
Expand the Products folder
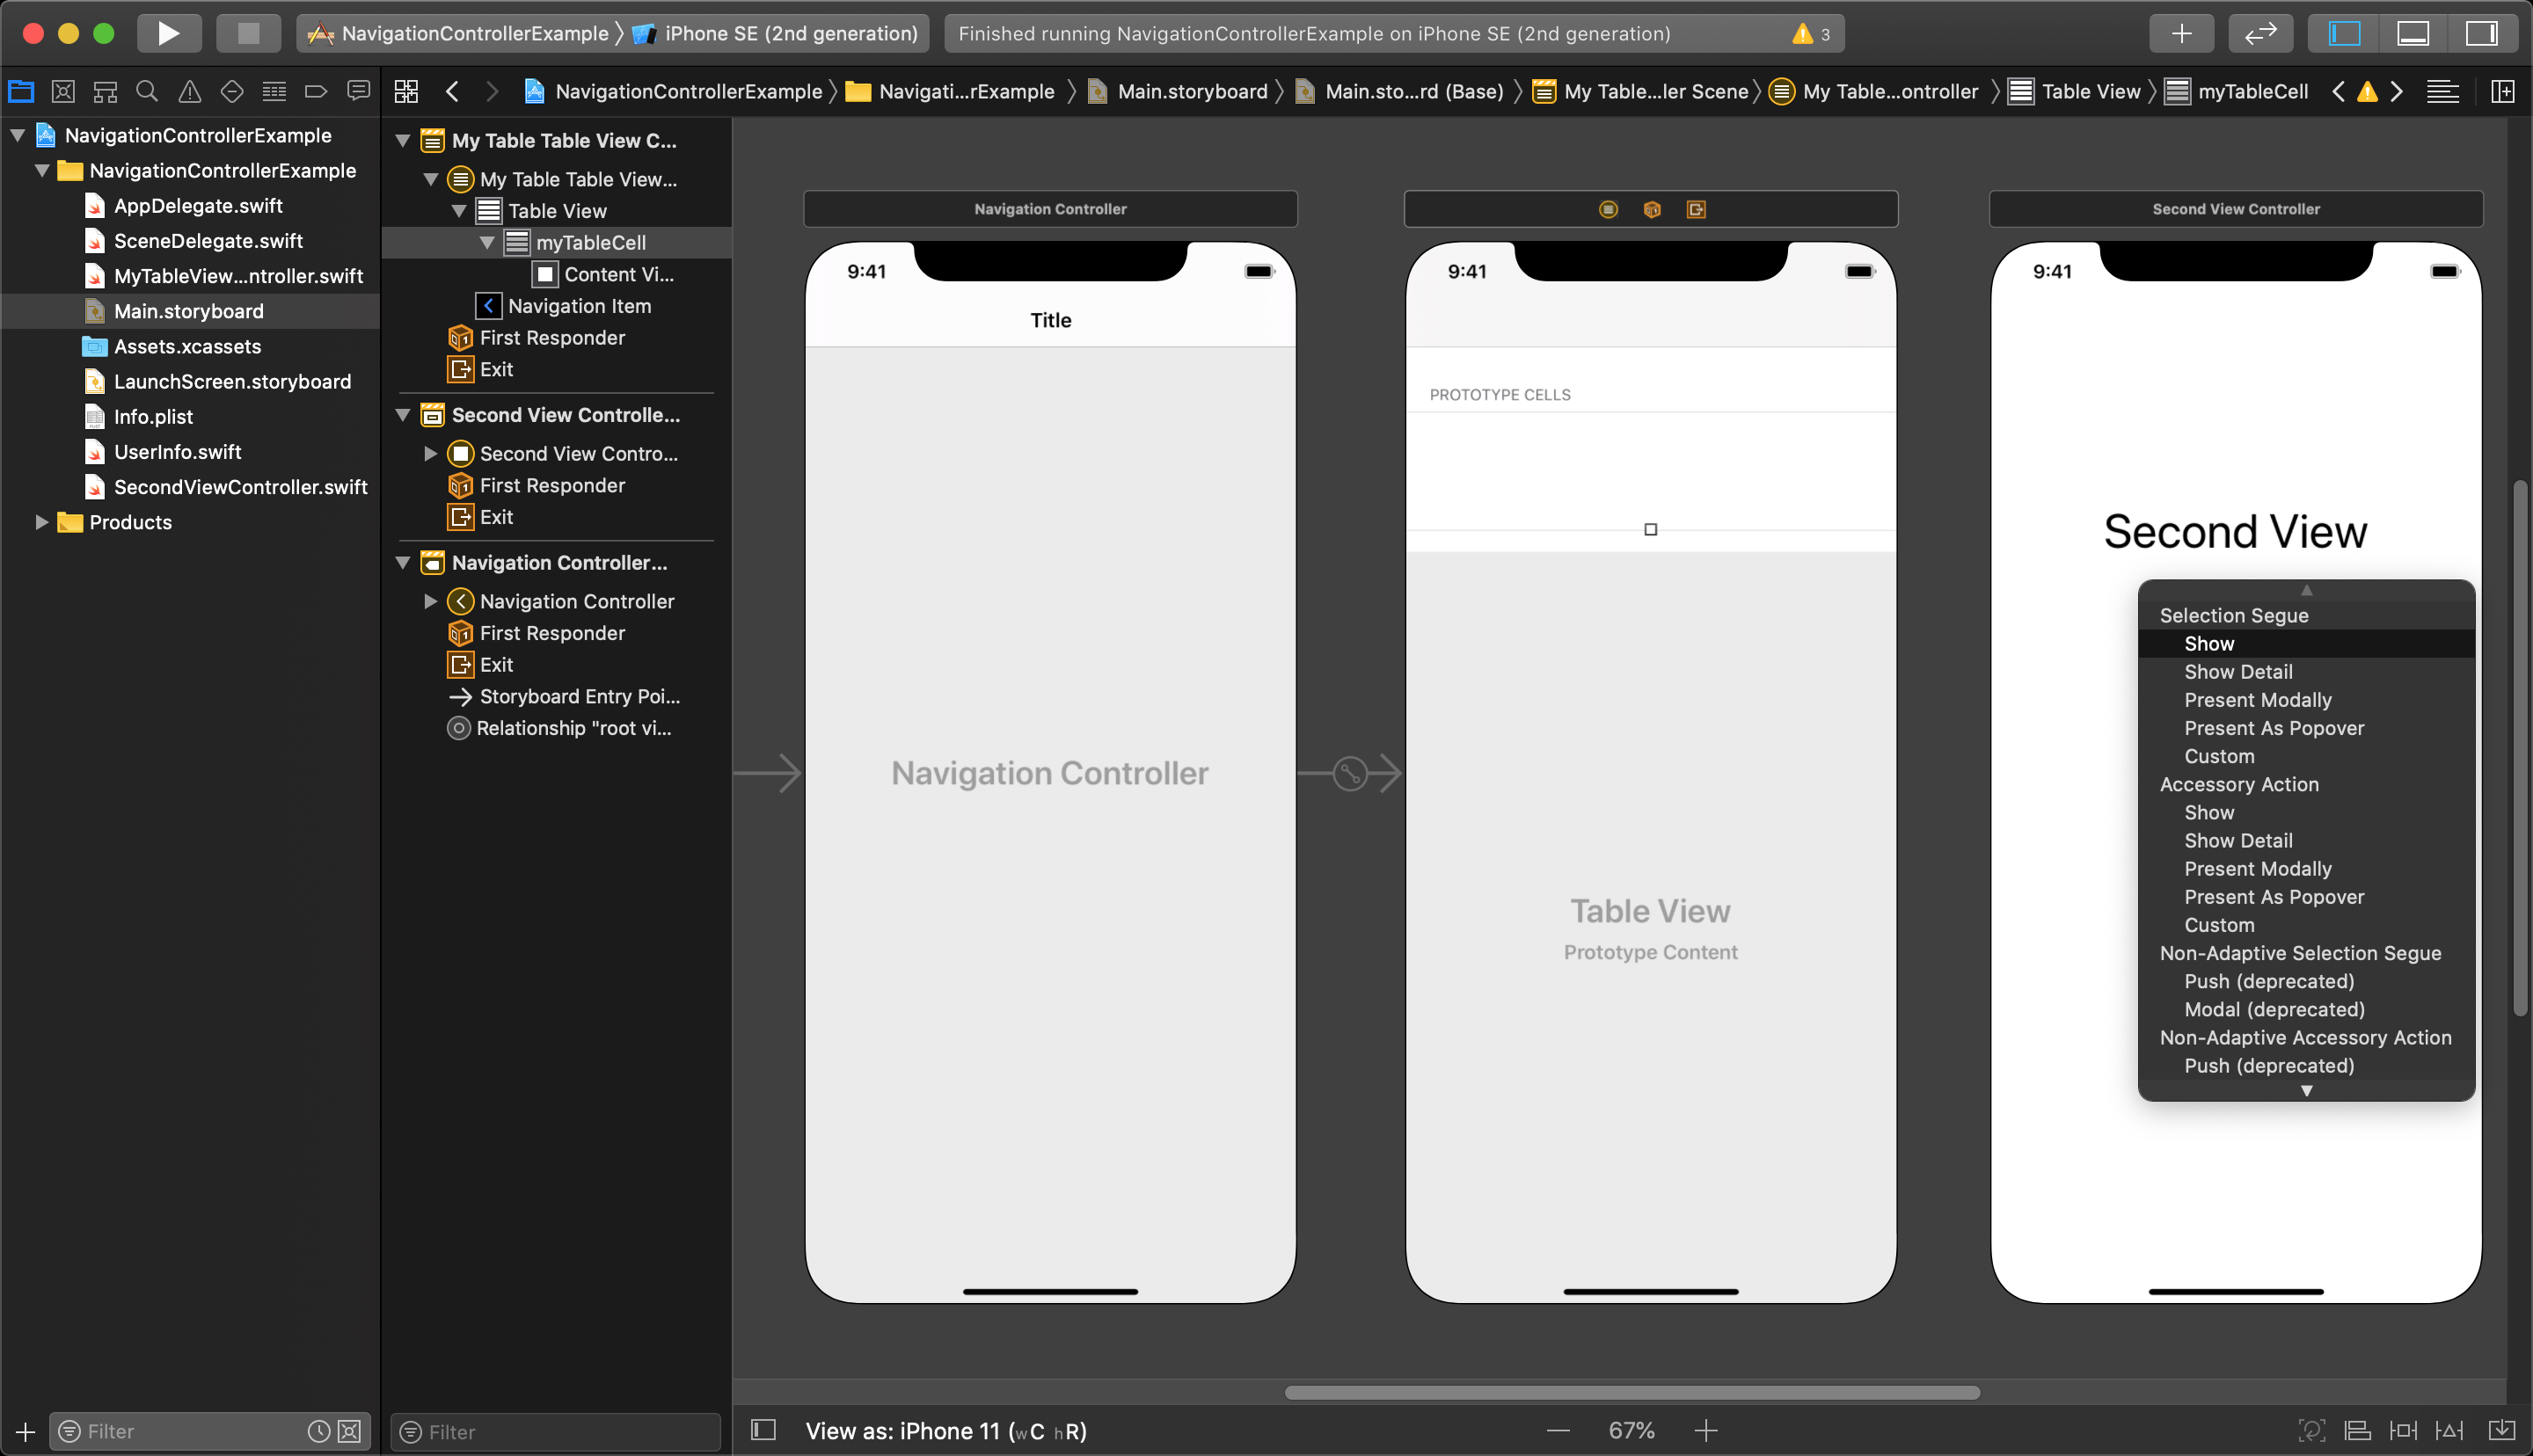(42, 522)
